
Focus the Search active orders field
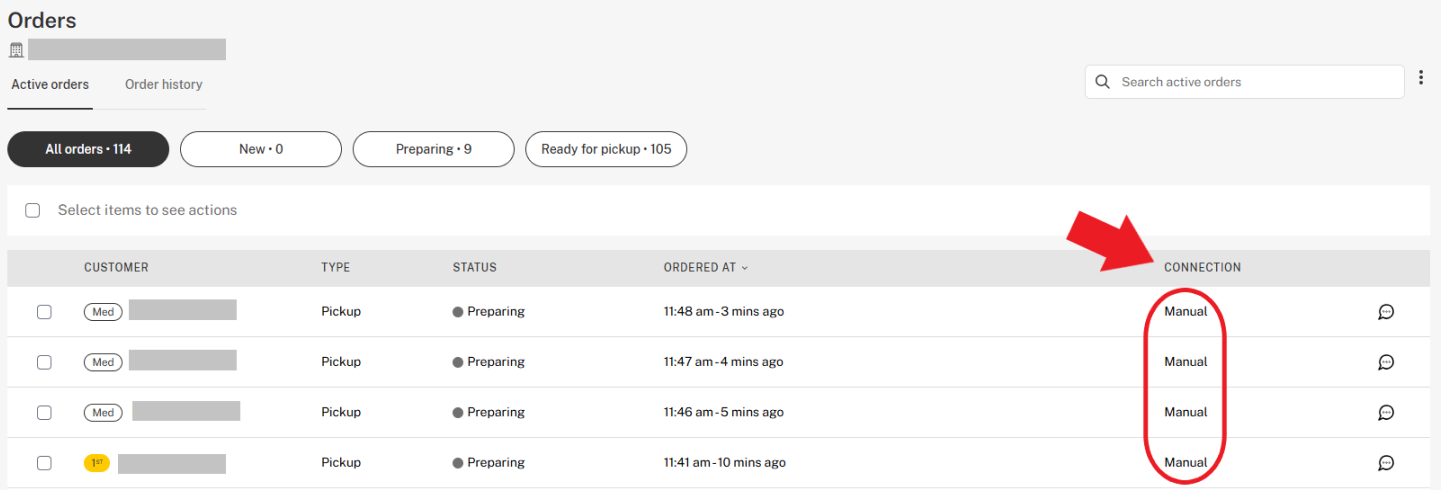click(1245, 82)
